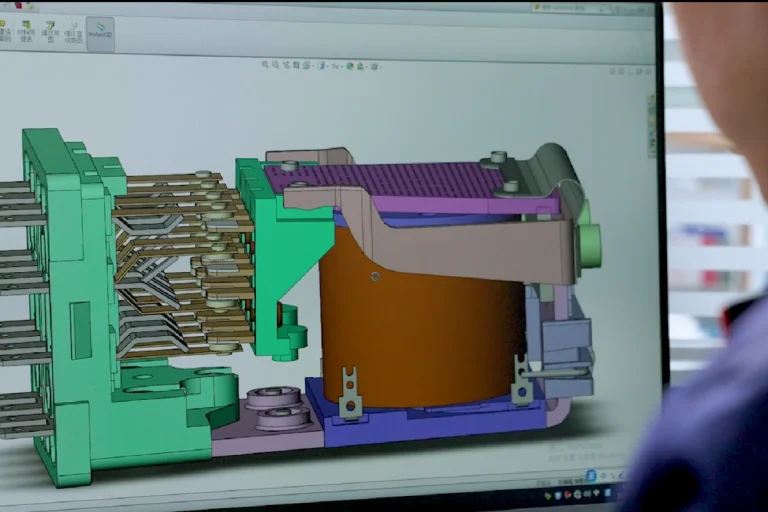
Task: Click the Edit Appearance color ball
Action: click(x=351, y=66)
